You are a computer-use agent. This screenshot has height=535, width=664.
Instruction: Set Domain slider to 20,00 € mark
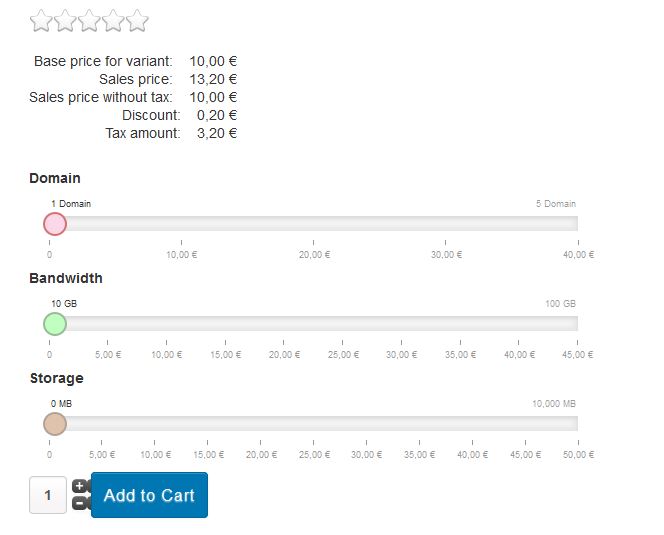point(314,224)
